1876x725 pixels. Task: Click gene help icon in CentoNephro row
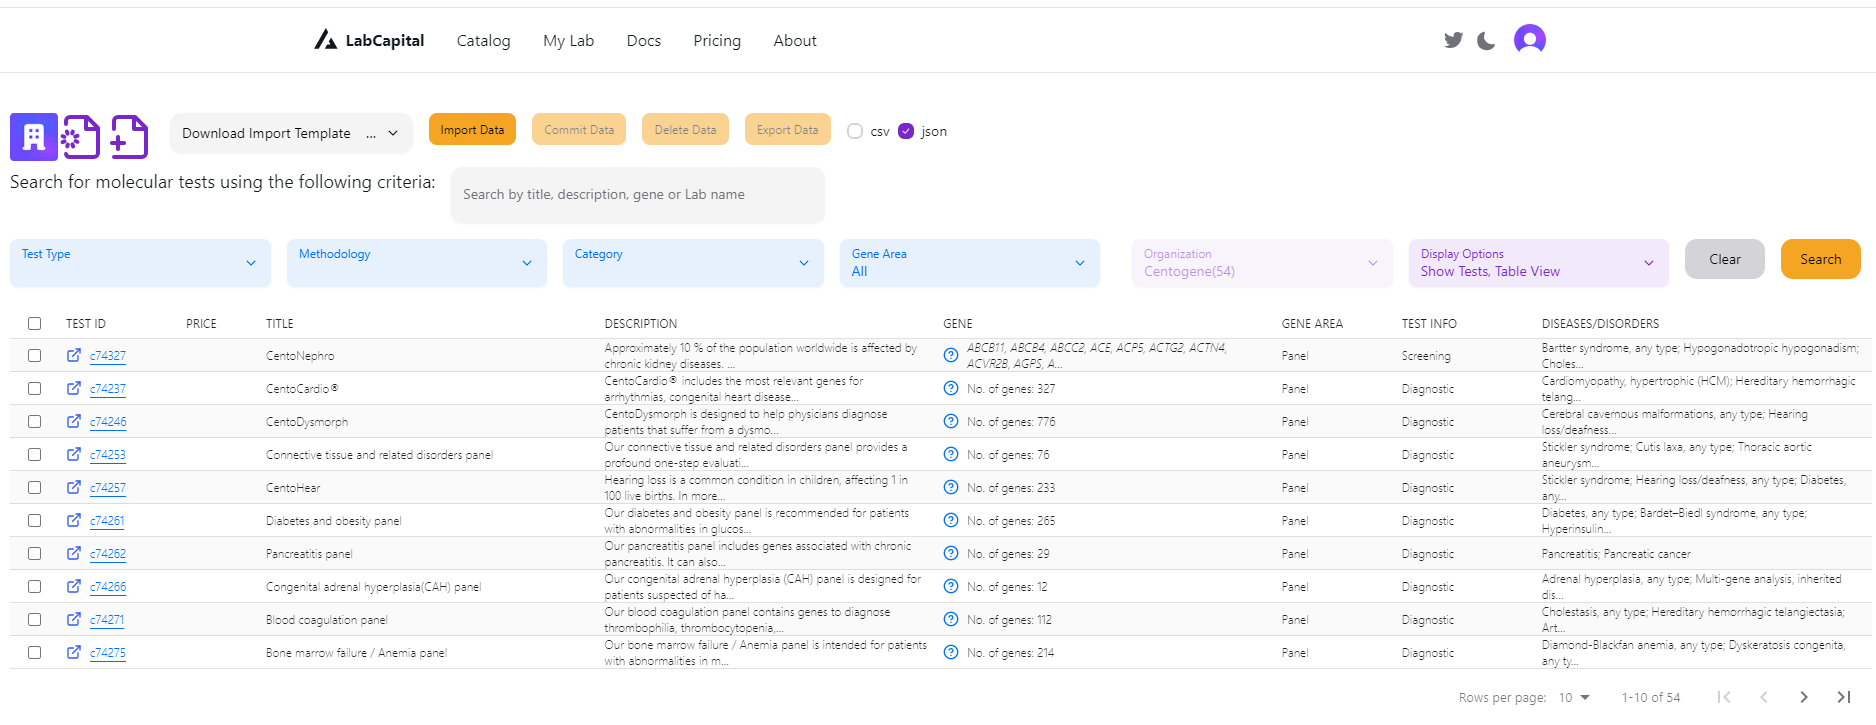[951, 355]
